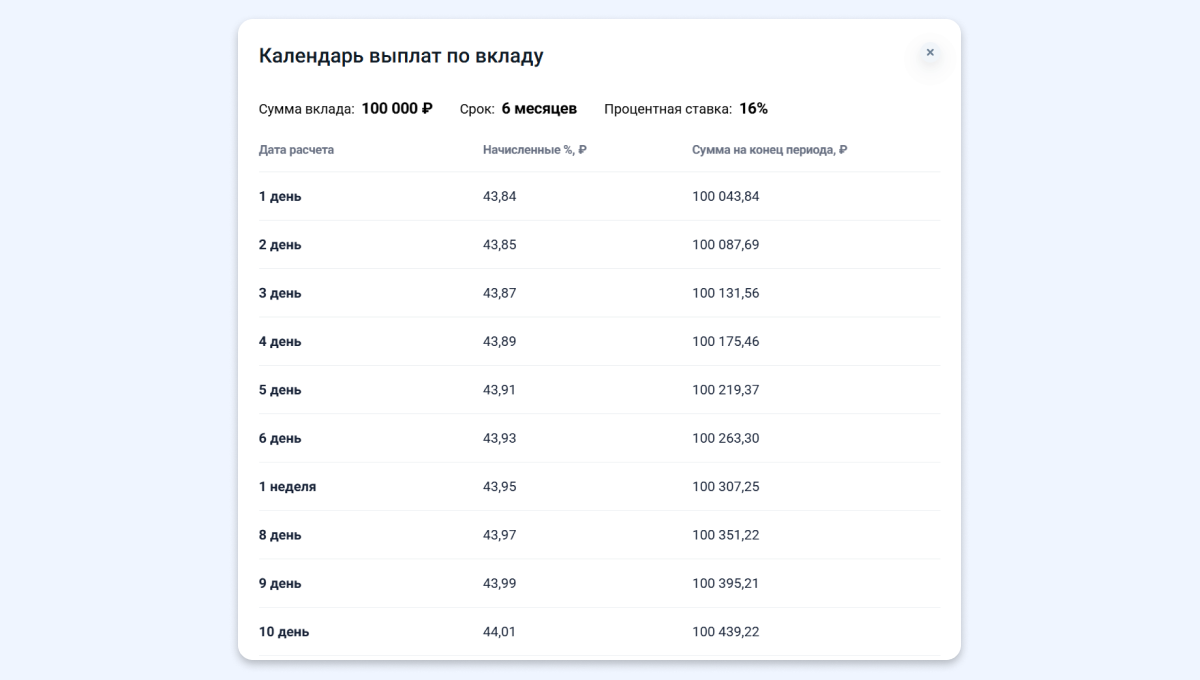This screenshot has width=1200, height=680.
Task: Click end sum 100 395,21 in day 9 row
Action: pos(725,583)
